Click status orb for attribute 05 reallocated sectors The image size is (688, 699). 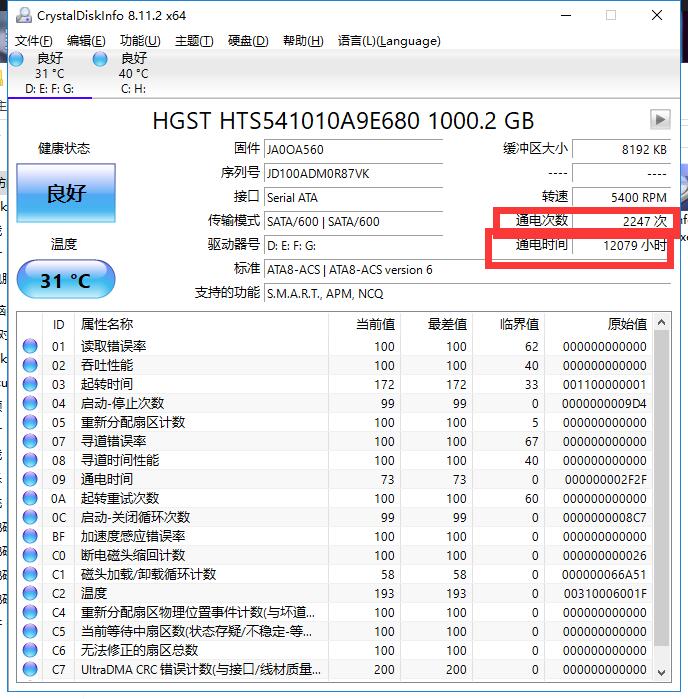[30, 423]
